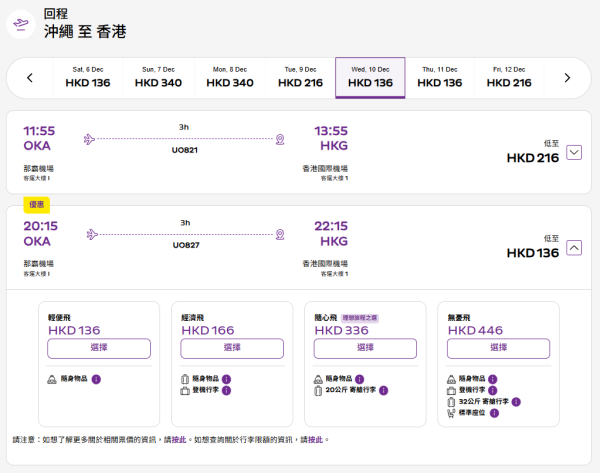Go to previous dates with left arrow
The image size is (600, 473).
[30, 78]
